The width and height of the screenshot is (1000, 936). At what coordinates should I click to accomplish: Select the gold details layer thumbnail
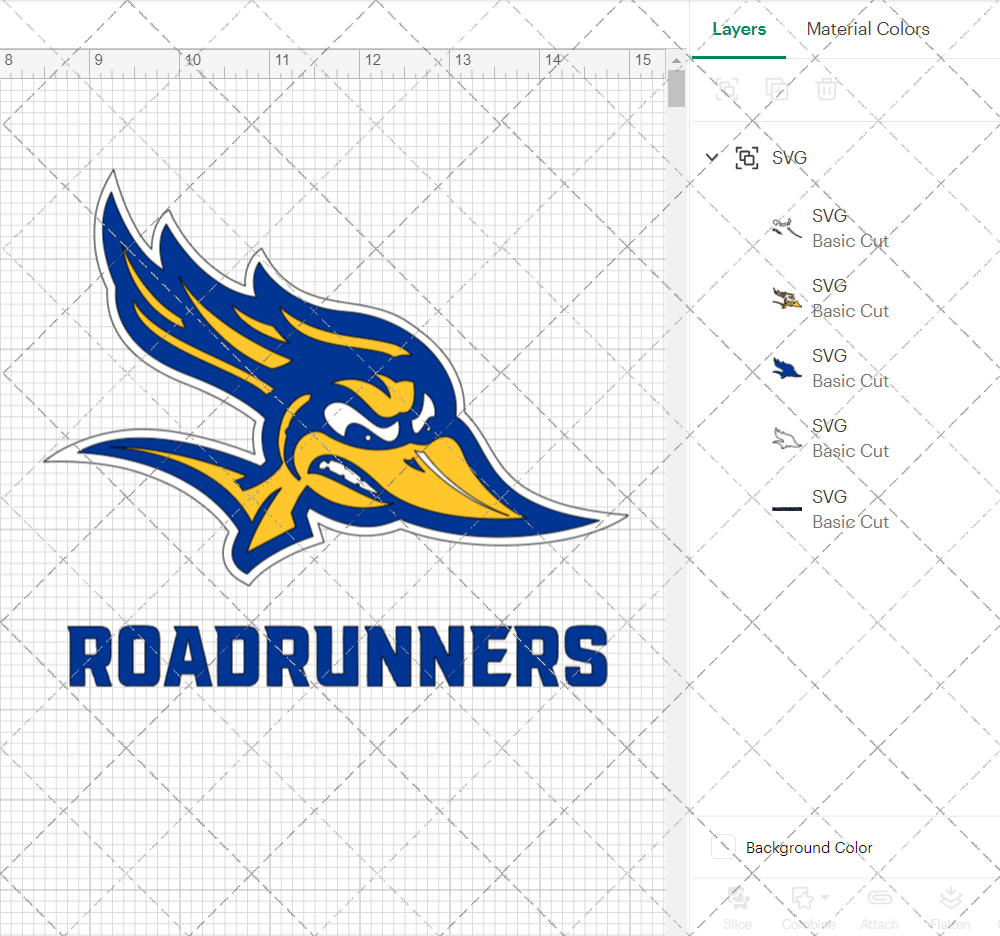[x=786, y=298]
